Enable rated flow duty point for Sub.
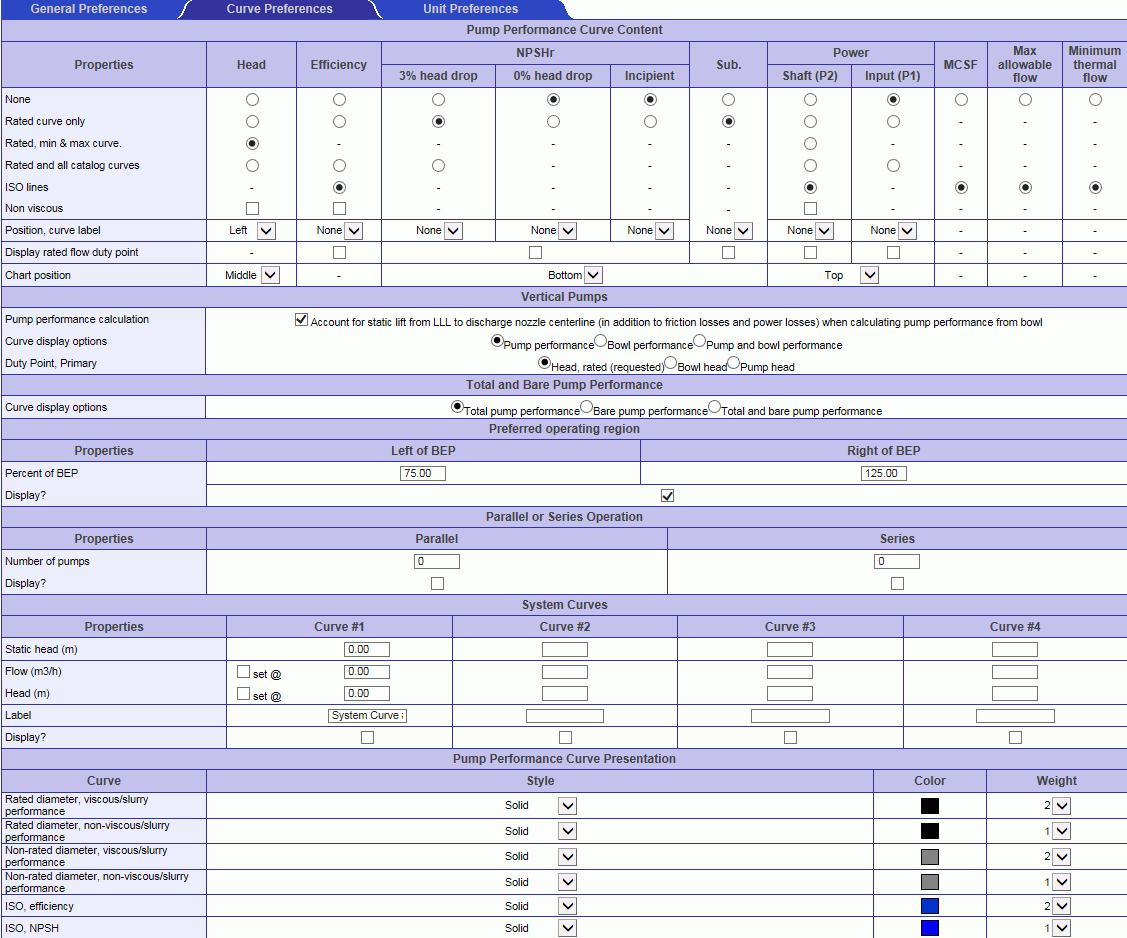 (x=728, y=252)
